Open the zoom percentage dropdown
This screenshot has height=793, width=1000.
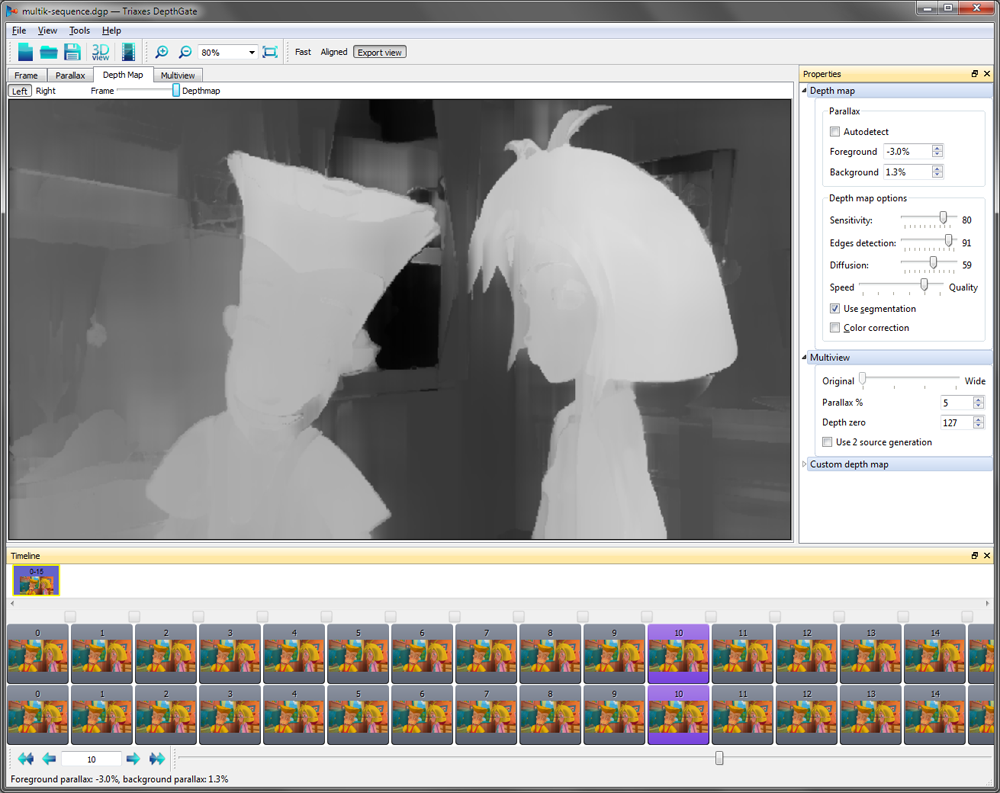pos(252,52)
